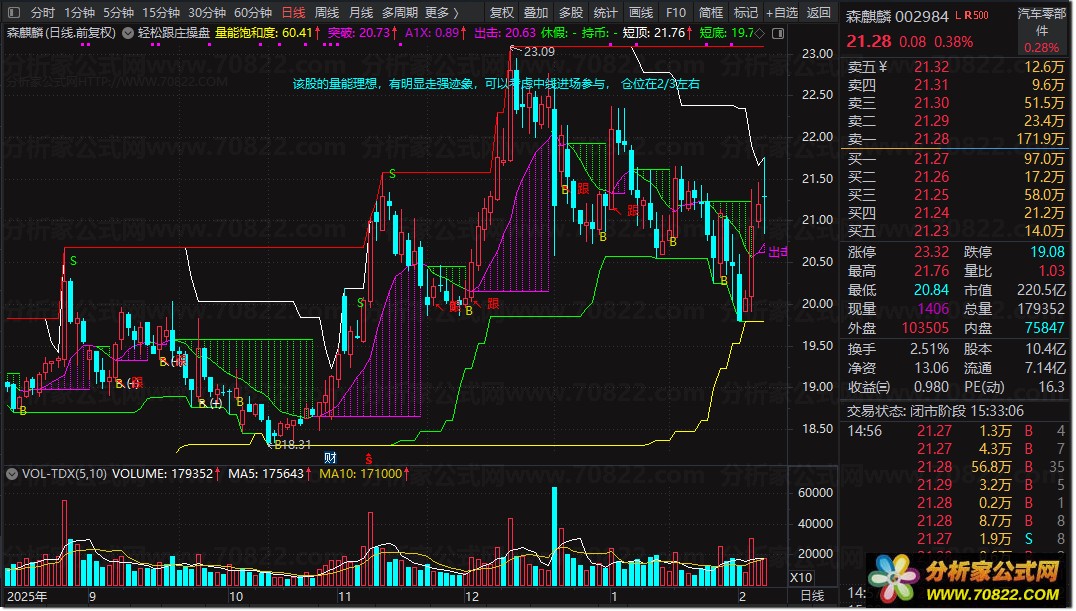Click the R500 badge in header

click(976, 15)
